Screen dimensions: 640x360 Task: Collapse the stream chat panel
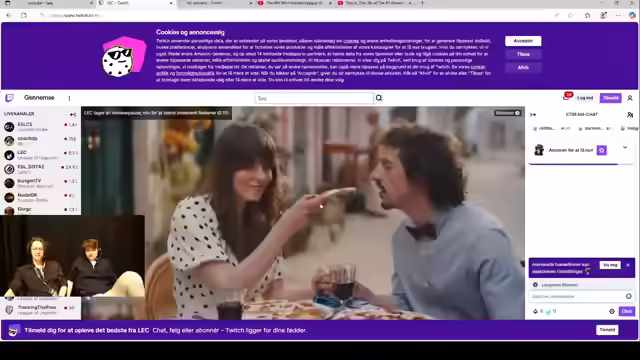pos(533,115)
